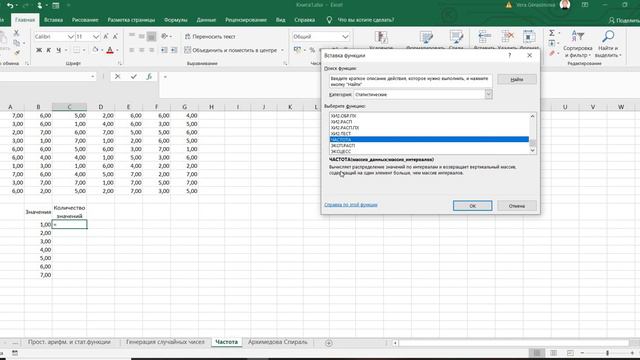Click 'Объединить и поместить в центре' button
Image resolution: width=640 pixels, height=360 pixels.
(230, 50)
